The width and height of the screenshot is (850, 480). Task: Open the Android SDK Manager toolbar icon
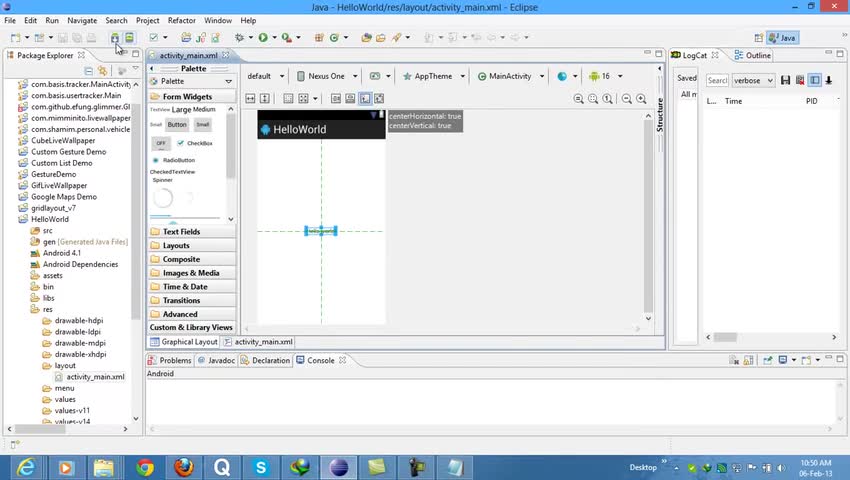coord(114,37)
